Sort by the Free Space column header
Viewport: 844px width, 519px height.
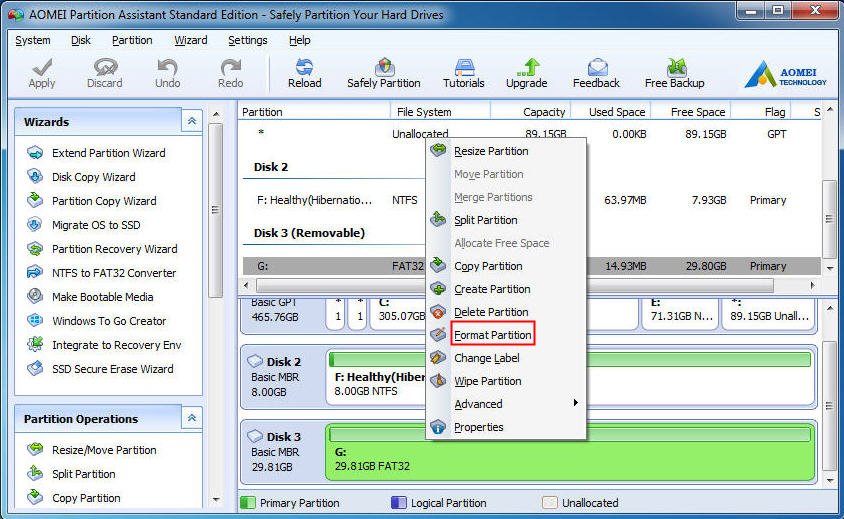click(x=690, y=112)
